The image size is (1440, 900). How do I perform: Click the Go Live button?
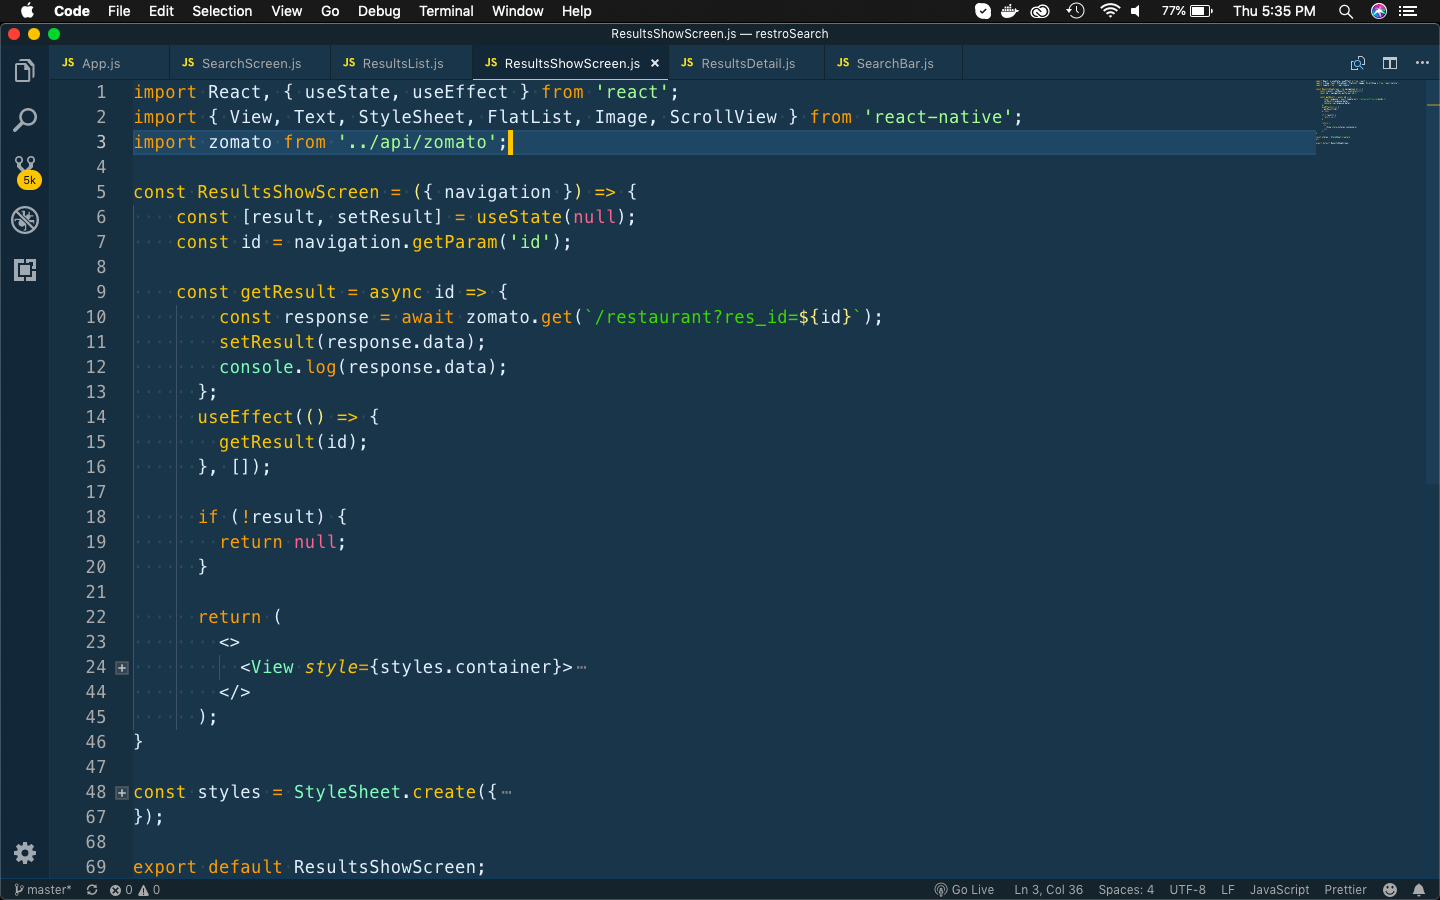pos(964,890)
